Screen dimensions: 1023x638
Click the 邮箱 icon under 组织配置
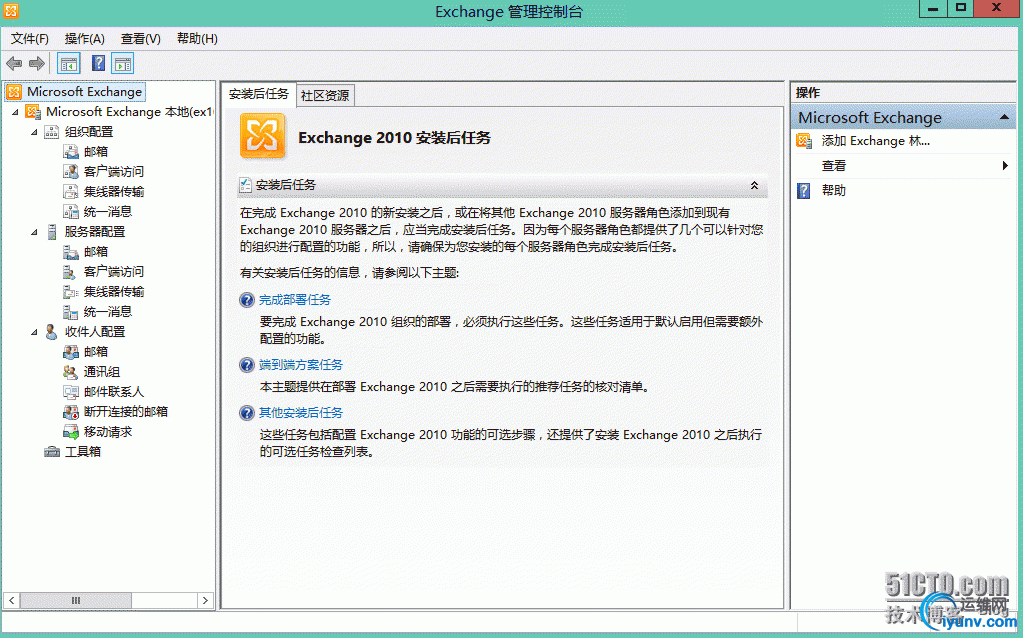tap(70, 152)
